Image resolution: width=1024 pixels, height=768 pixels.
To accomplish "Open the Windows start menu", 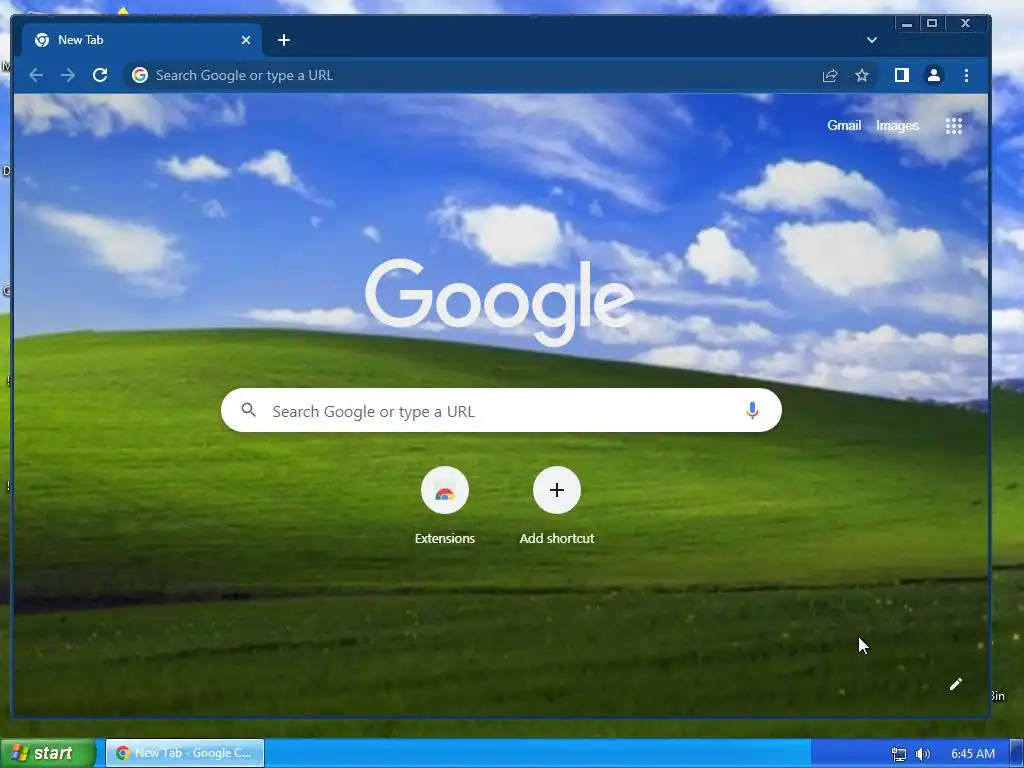I will tap(47, 753).
